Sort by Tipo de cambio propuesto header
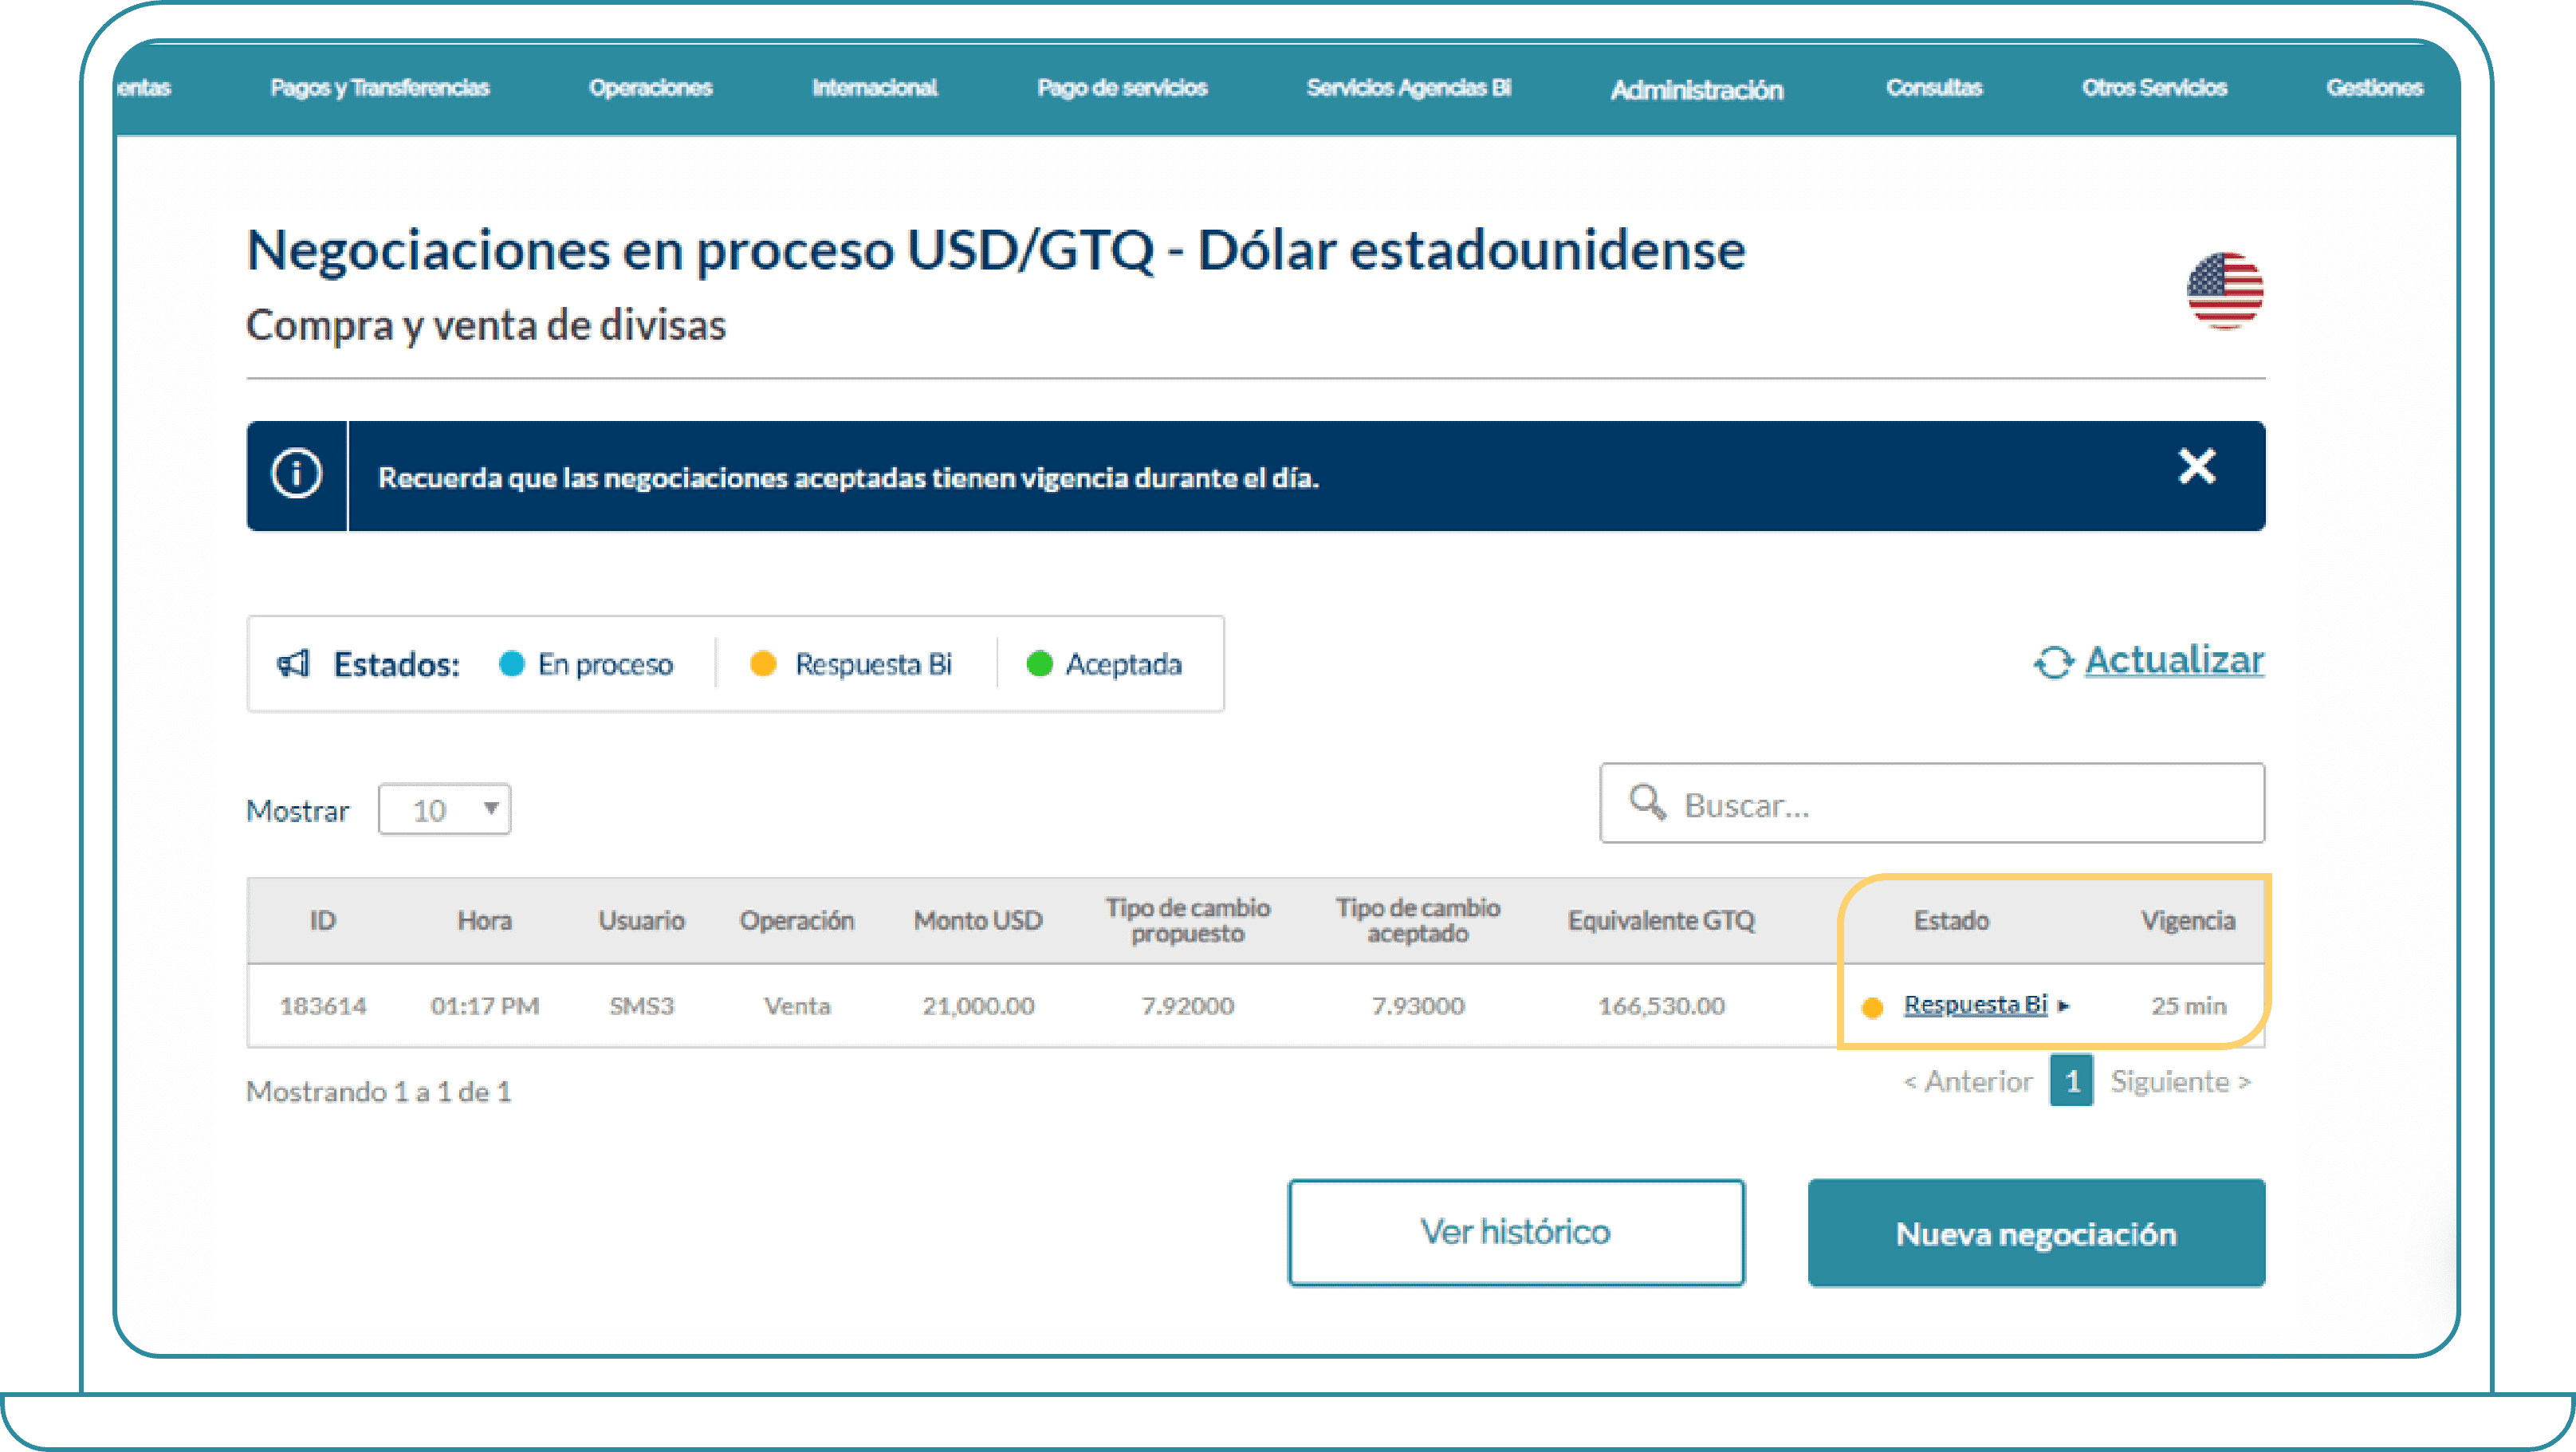 tap(1188, 920)
